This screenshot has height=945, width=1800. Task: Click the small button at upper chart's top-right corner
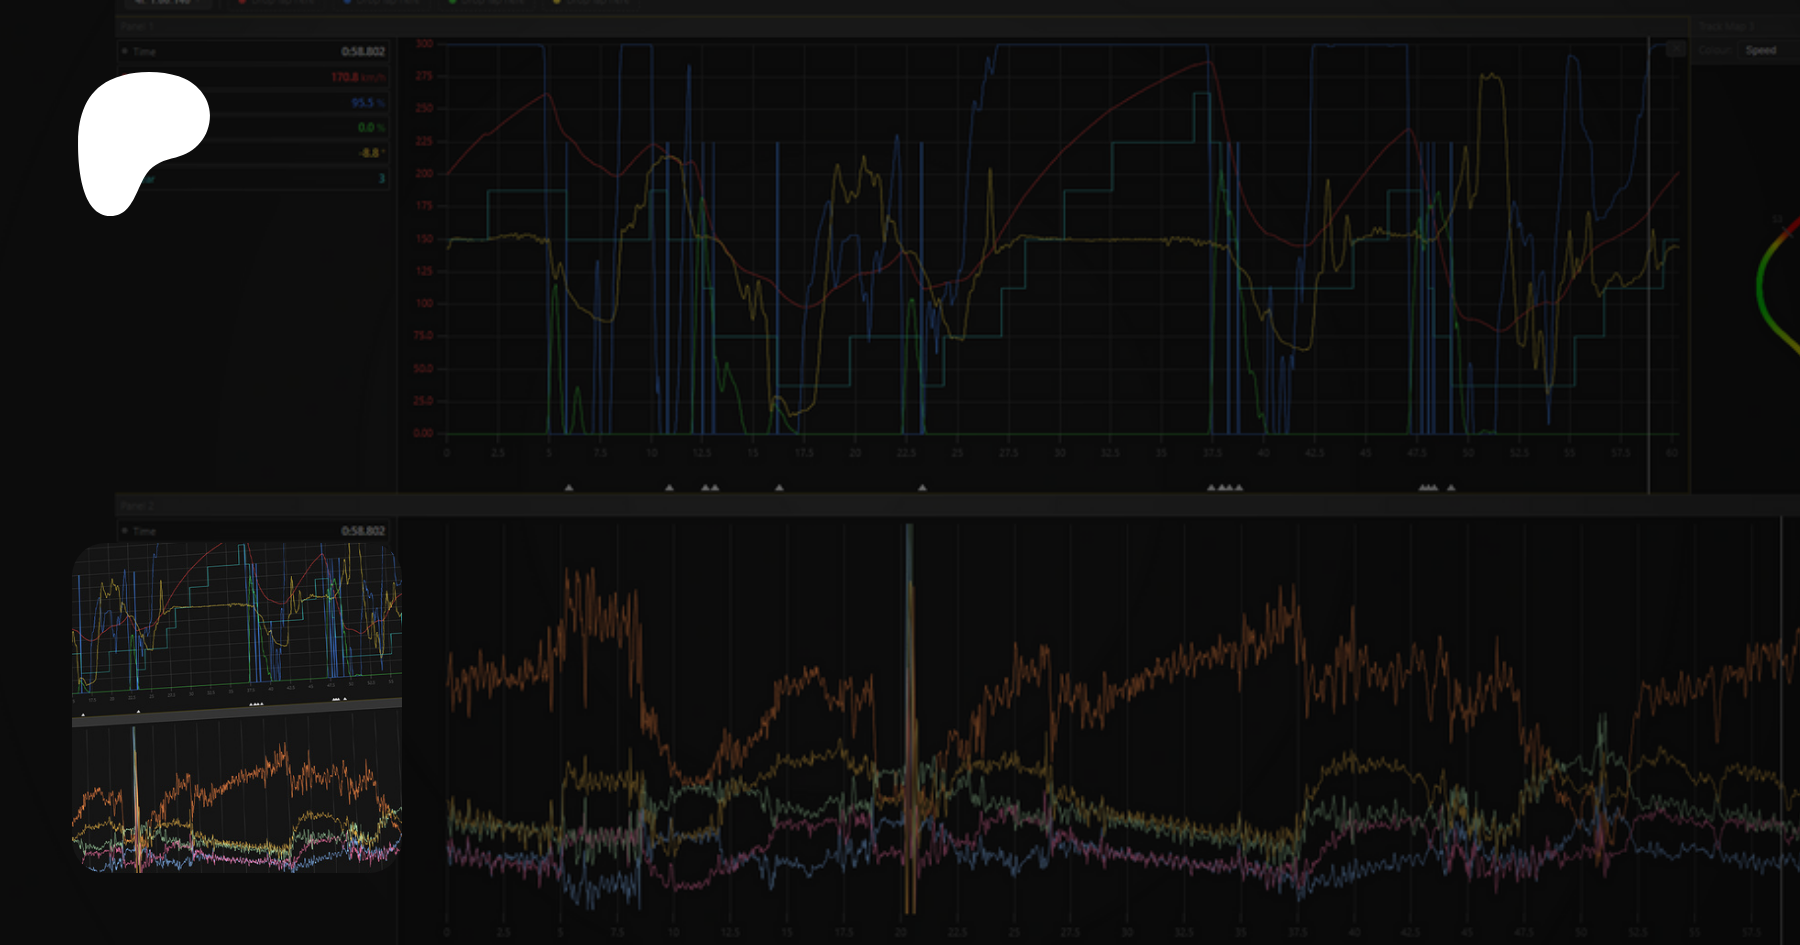[x=1676, y=49]
